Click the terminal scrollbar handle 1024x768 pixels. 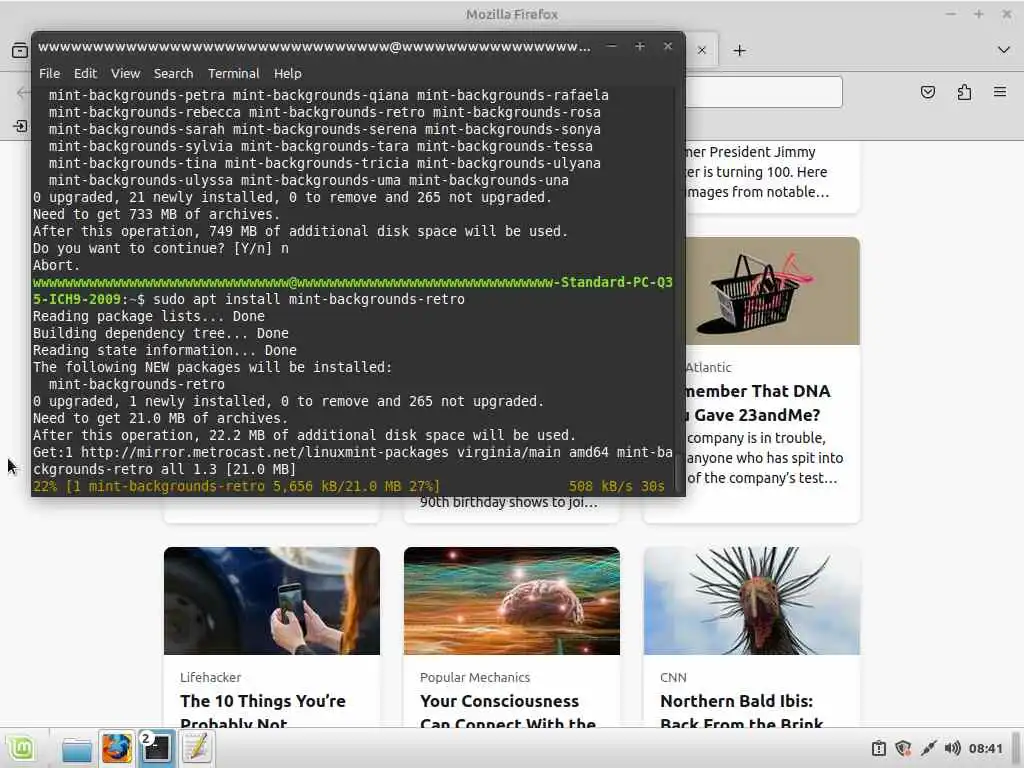pyautogui.click(x=679, y=473)
